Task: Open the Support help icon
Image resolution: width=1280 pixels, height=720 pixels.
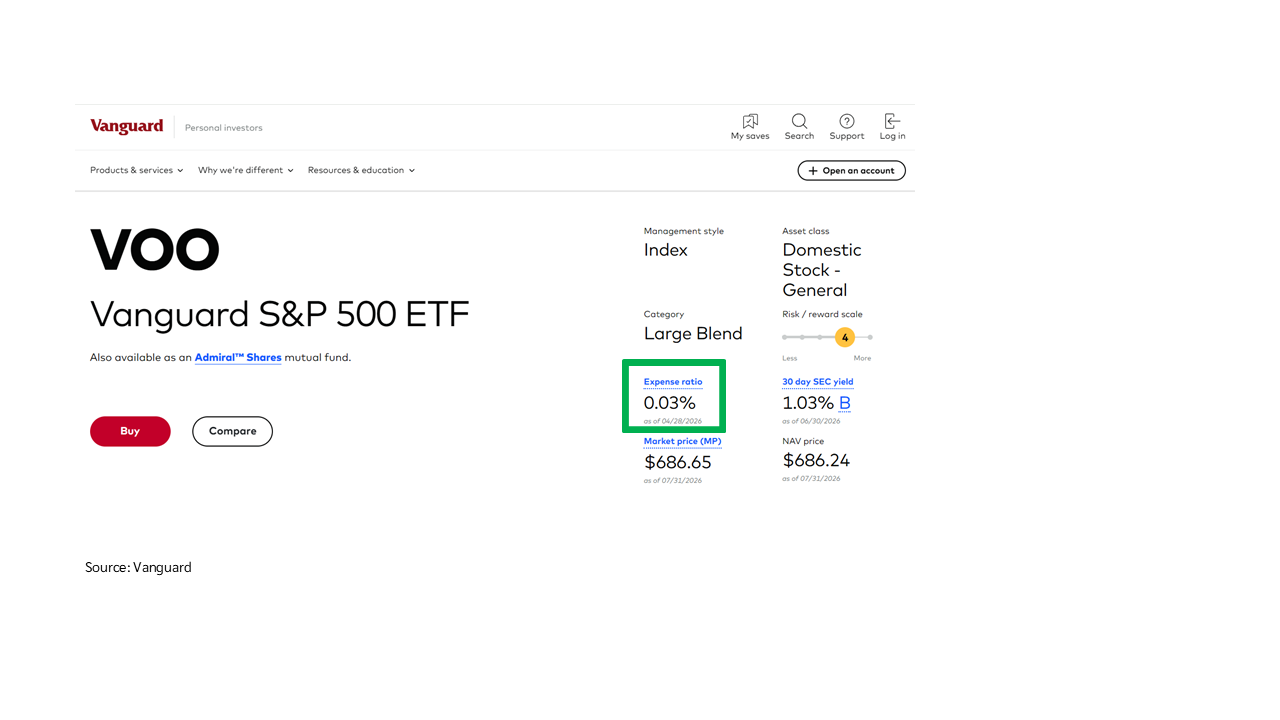Action: click(847, 121)
